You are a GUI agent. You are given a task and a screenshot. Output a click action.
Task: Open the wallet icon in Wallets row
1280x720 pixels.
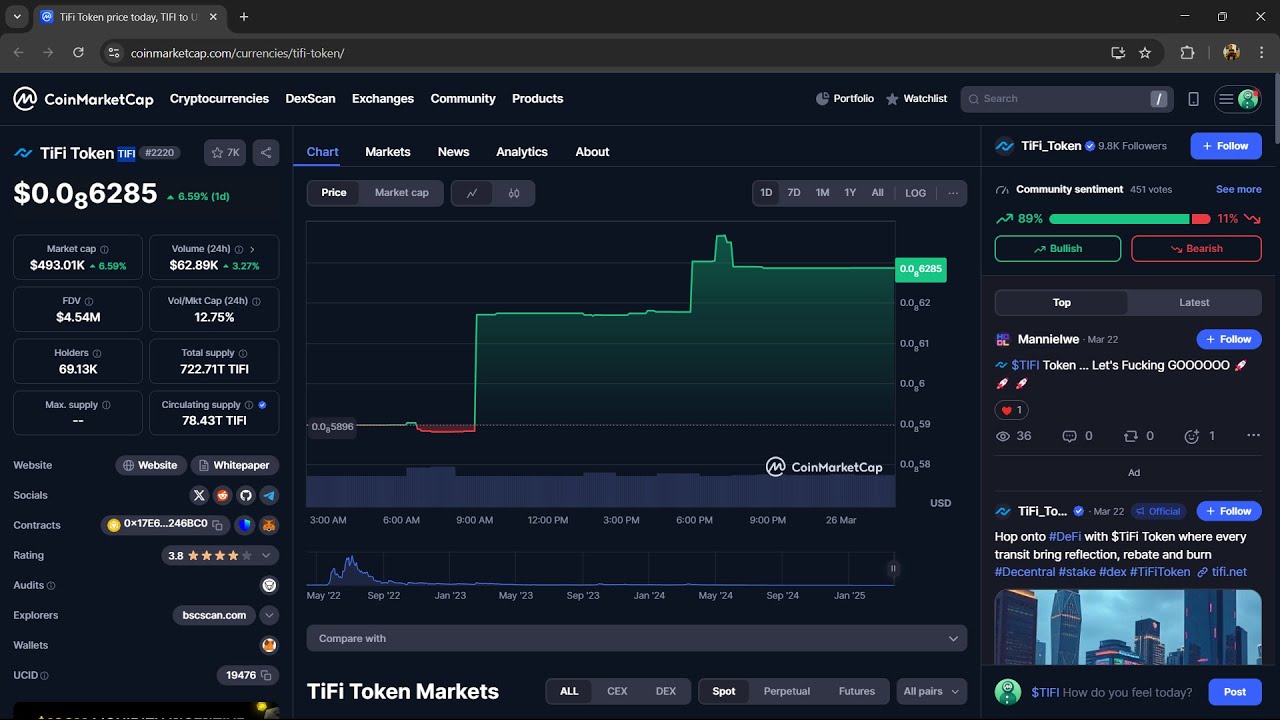point(269,645)
